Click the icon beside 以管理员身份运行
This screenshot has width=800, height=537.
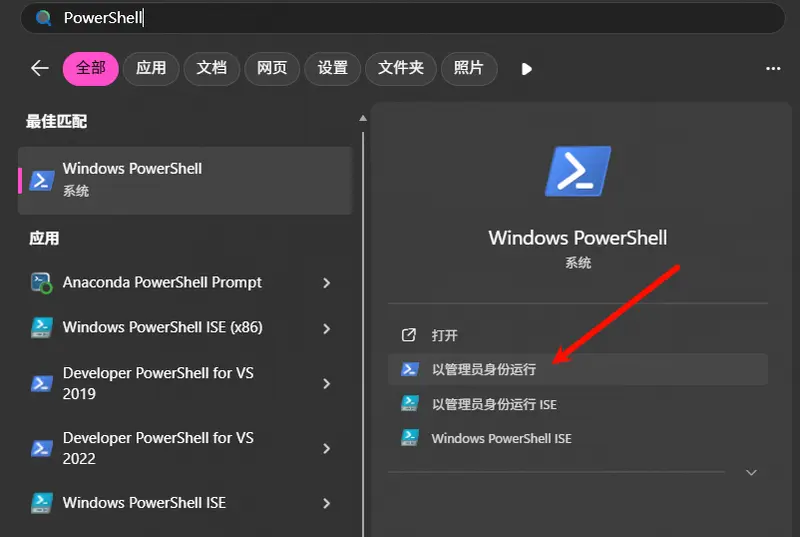tap(410, 369)
